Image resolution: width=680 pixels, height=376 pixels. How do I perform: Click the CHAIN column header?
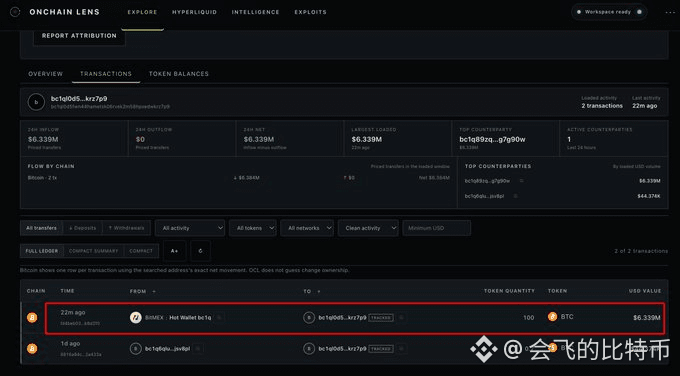pos(36,291)
